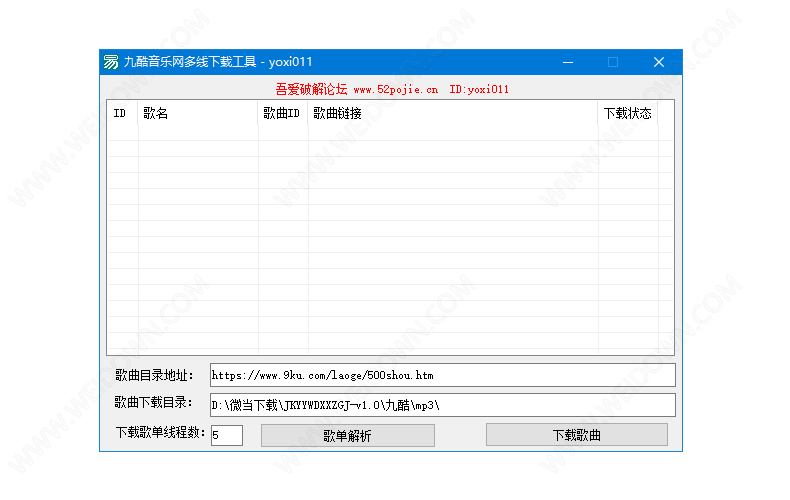
Task: Click the 歌单解析 button
Action: (x=348, y=435)
